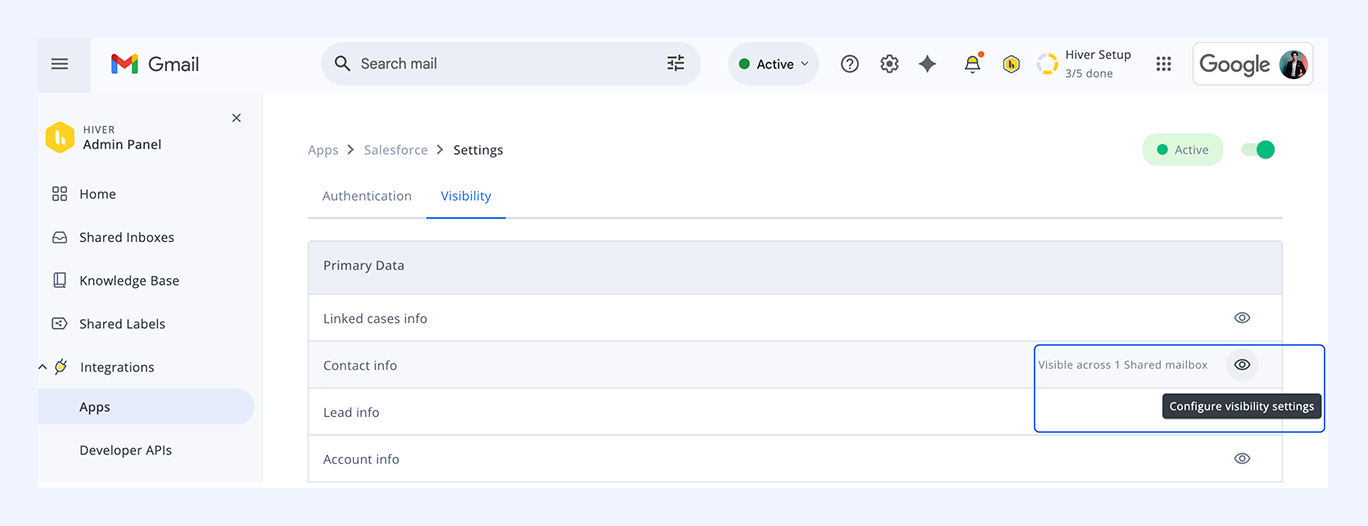
Task: Click 'Visible across 1 Shared mailbox' text
Action: point(1123,365)
